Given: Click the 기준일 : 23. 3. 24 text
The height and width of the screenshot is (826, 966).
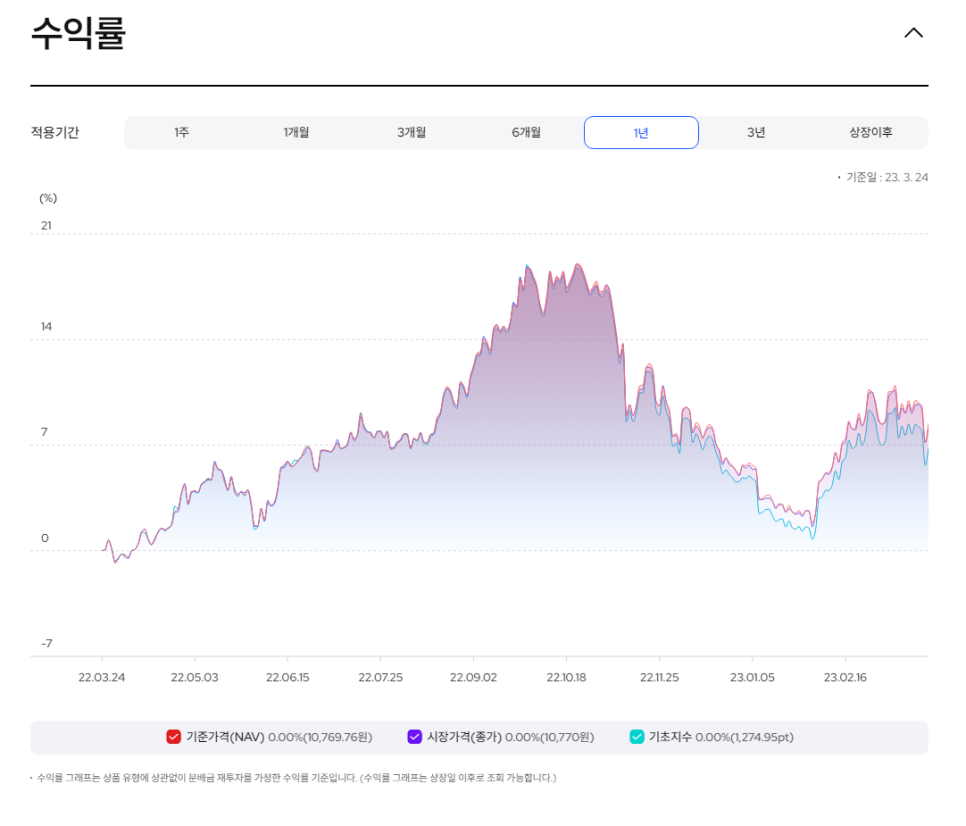Looking at the screenshot, I should point(887,177).
